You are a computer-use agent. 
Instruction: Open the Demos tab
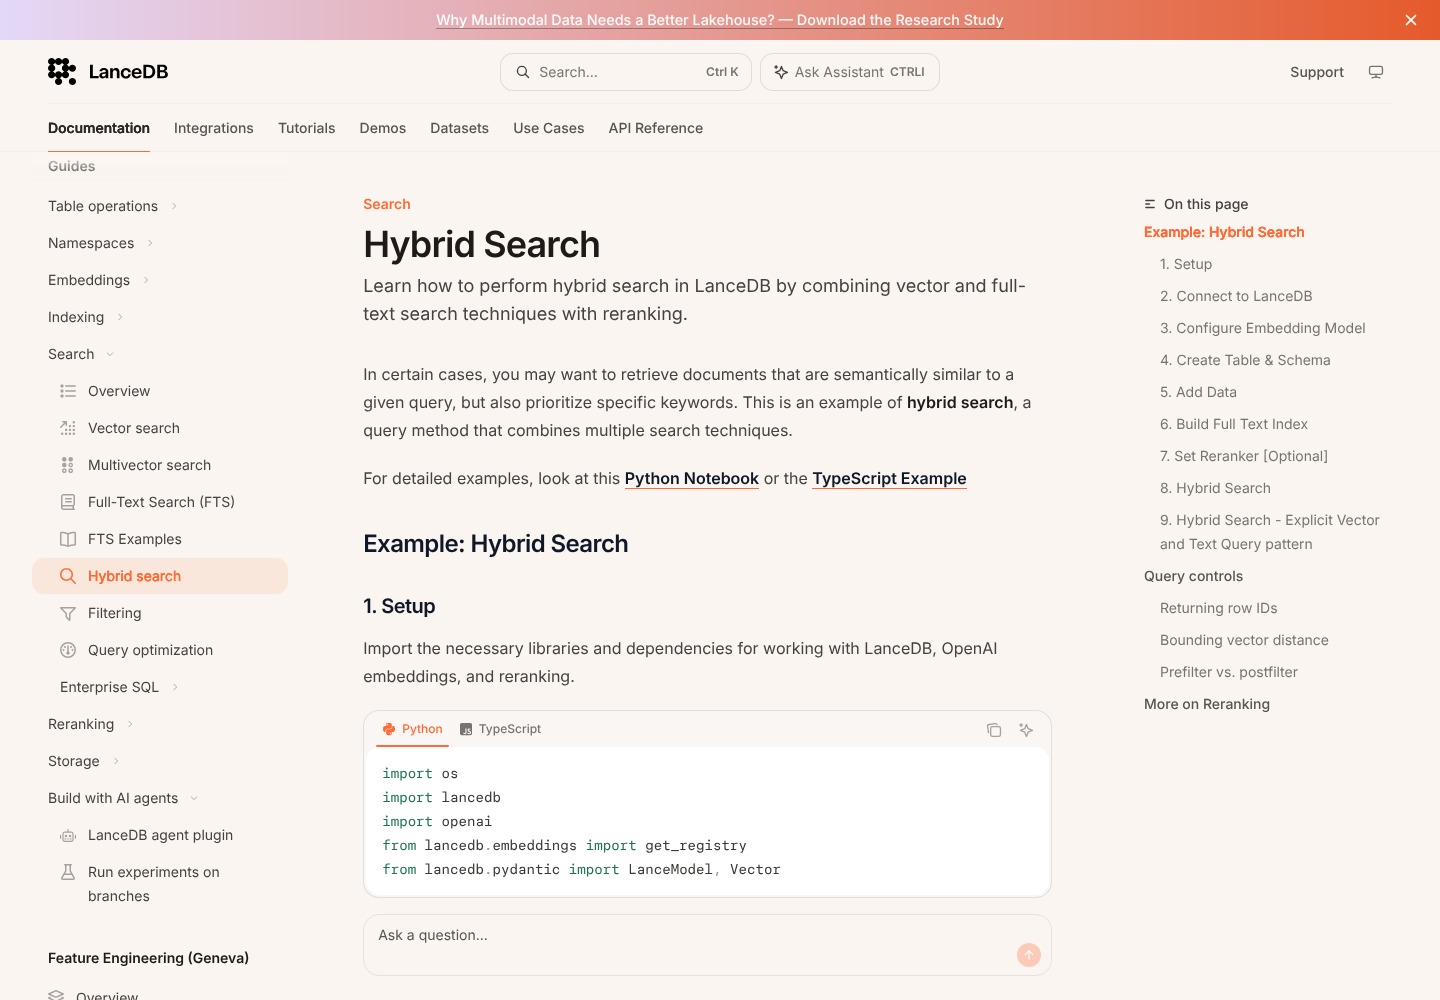pos(383,128)
